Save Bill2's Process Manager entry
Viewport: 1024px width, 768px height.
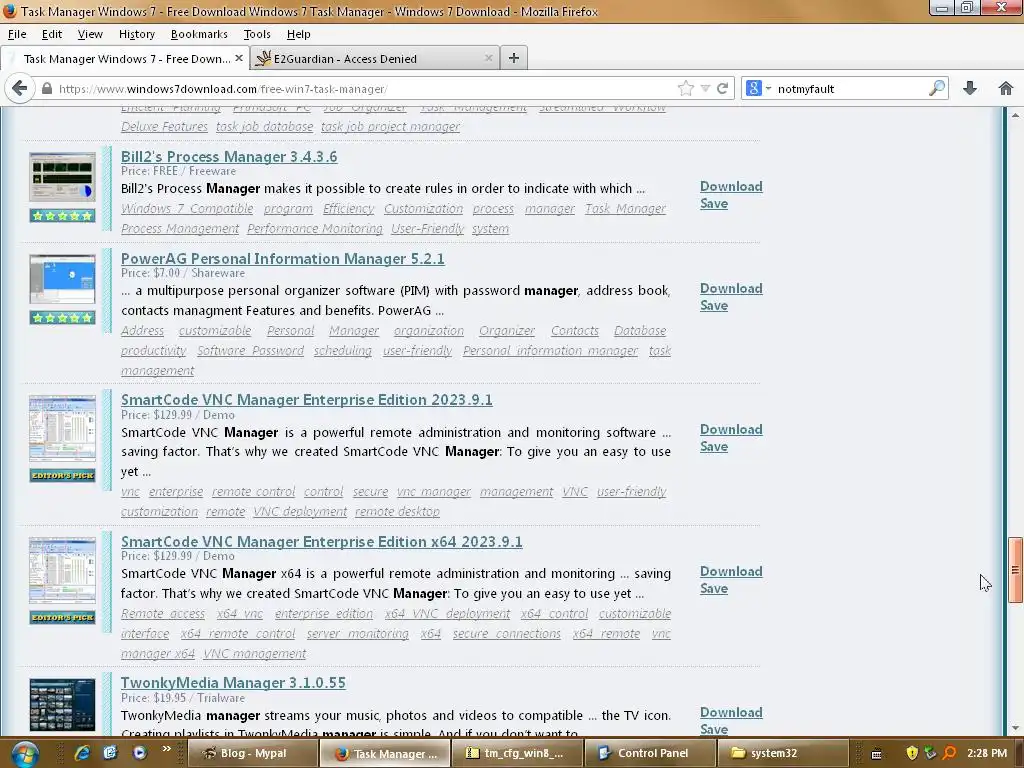click(714, 204)
